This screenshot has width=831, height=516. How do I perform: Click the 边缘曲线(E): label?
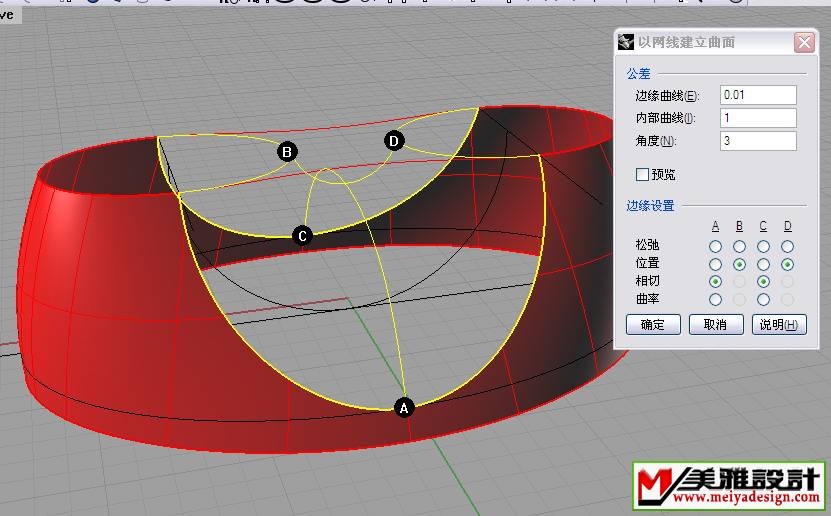[x=667, y=96]
